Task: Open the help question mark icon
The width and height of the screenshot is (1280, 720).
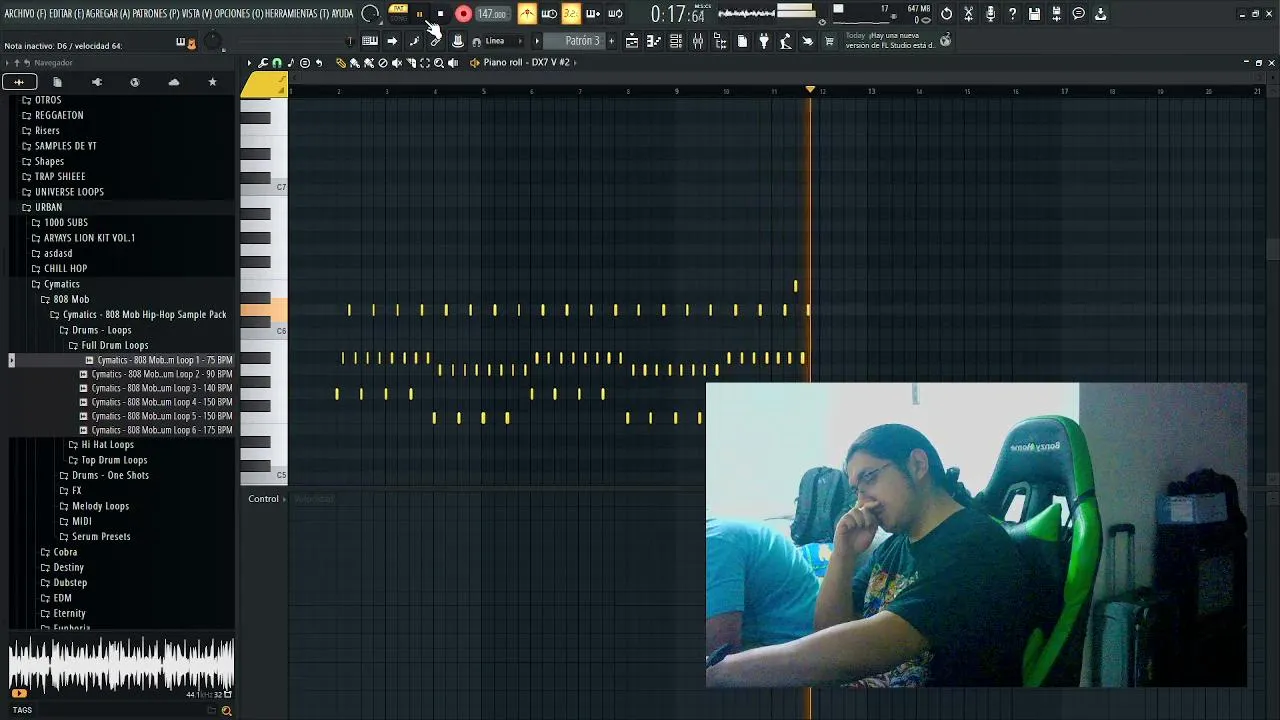Action: [x=1013, y=14]
